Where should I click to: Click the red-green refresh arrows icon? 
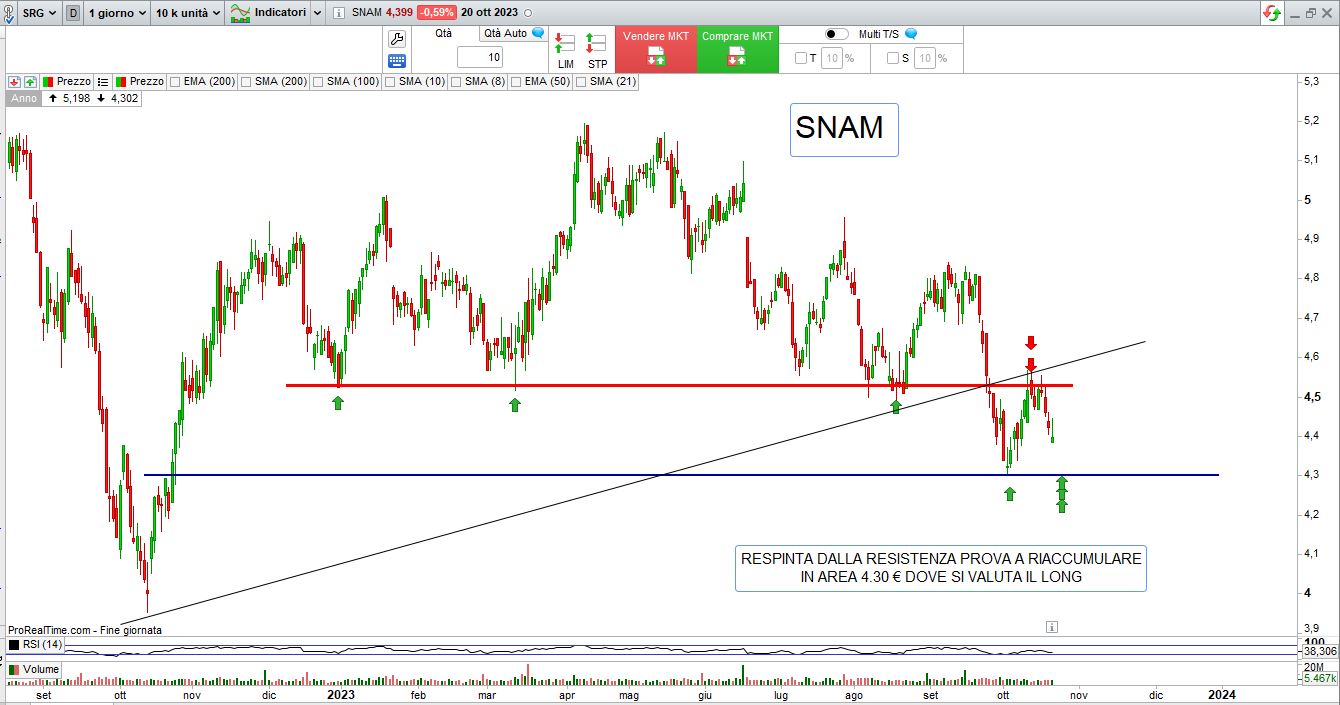click(x=1272, y=13)
